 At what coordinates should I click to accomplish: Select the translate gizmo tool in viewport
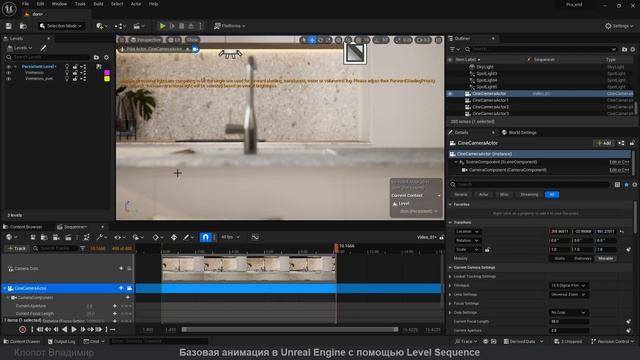pyautogui.click(x=312, y=40)
